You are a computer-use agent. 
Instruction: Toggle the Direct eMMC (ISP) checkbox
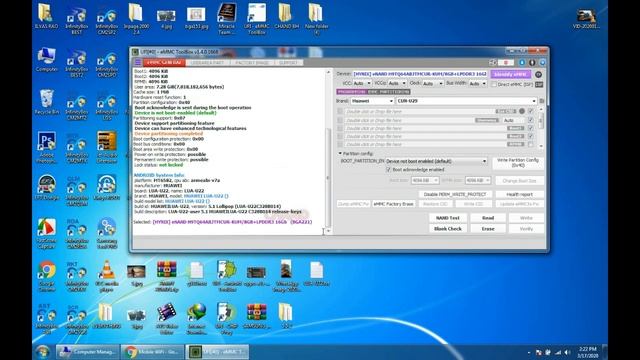[x=494, y=84]
